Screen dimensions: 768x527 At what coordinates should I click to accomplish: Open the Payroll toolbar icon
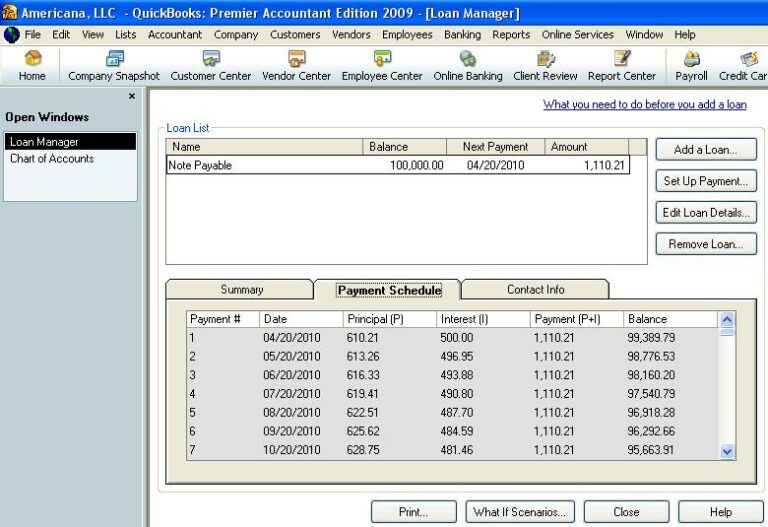pyautogui.click(x=691, y=65)
